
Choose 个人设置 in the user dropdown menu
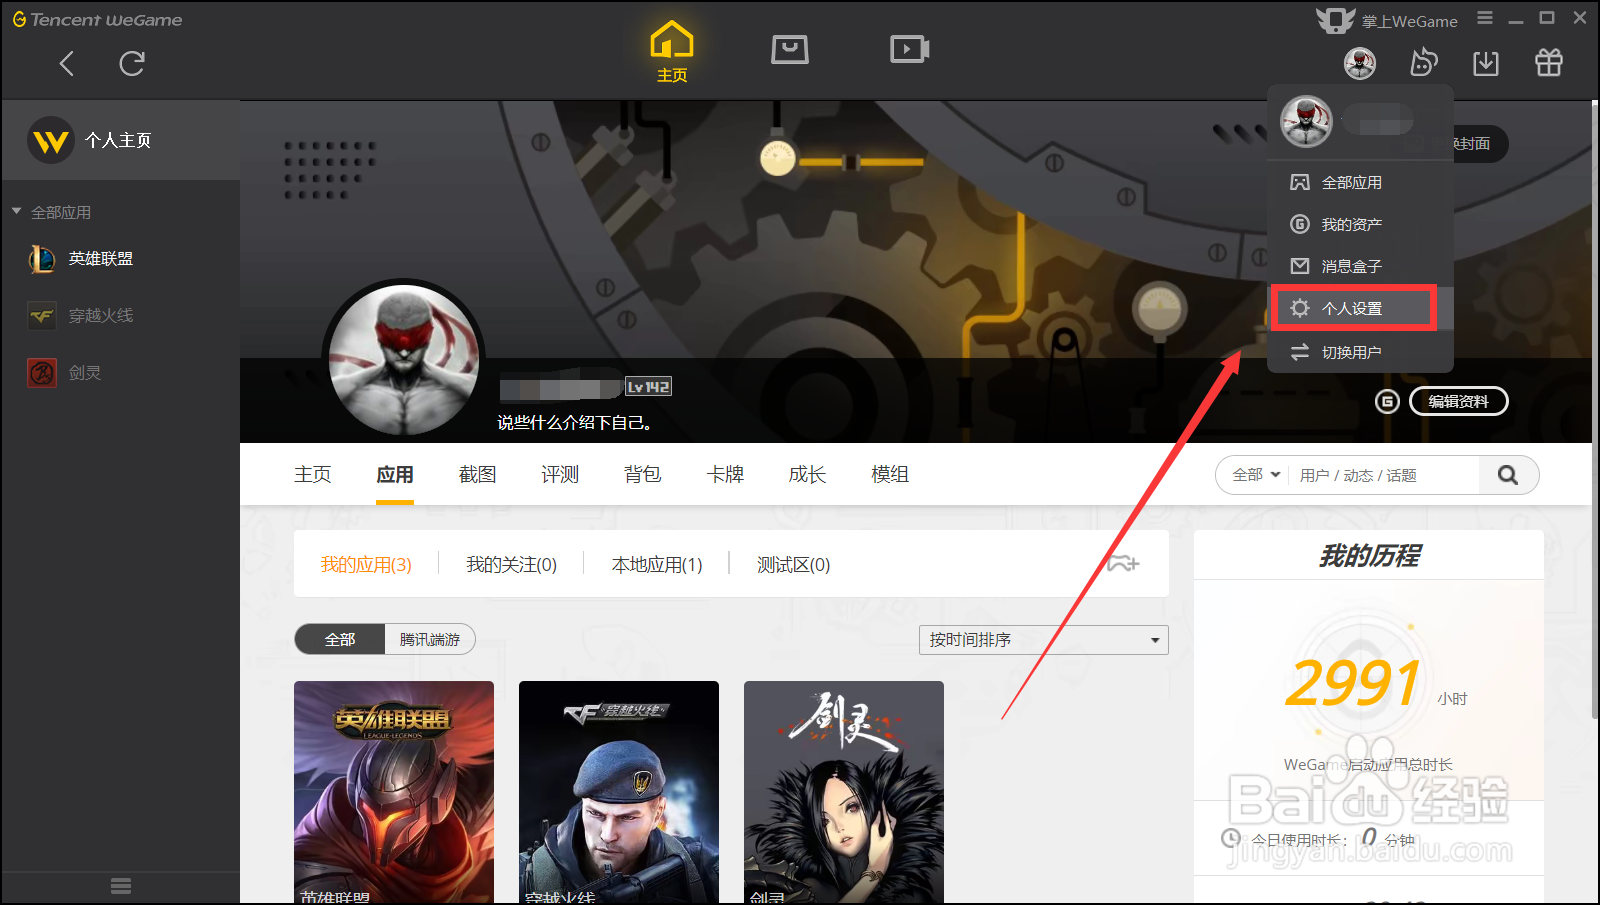(x=1354, y=308)
